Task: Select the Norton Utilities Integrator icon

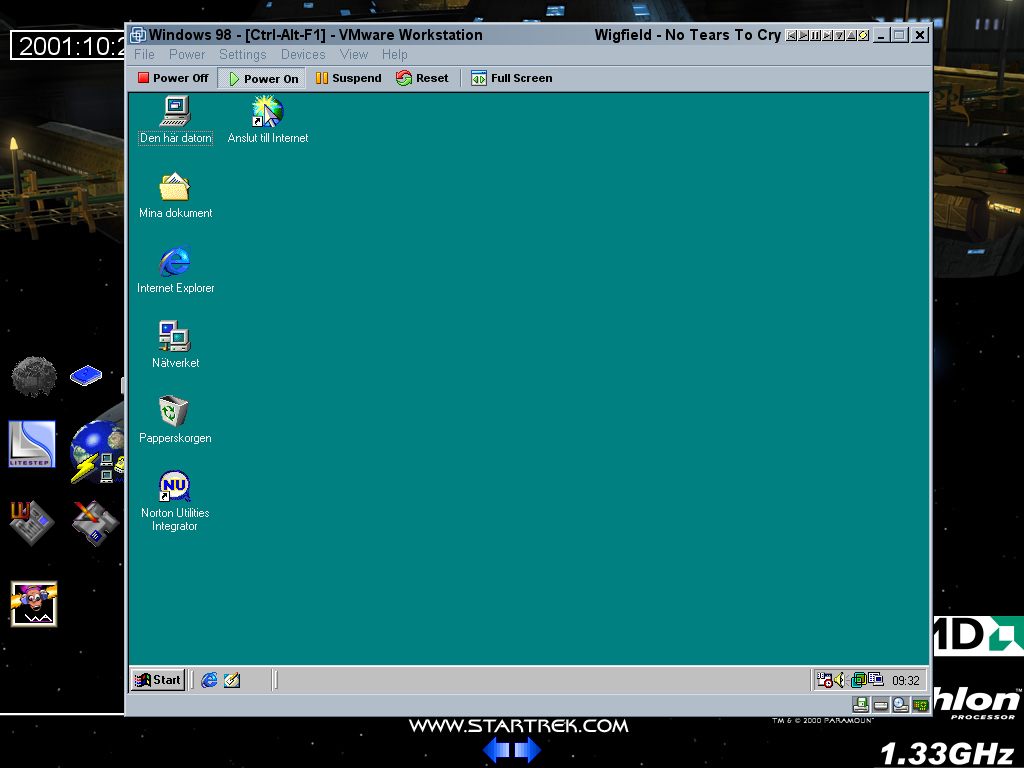Action: pos(175,502)
